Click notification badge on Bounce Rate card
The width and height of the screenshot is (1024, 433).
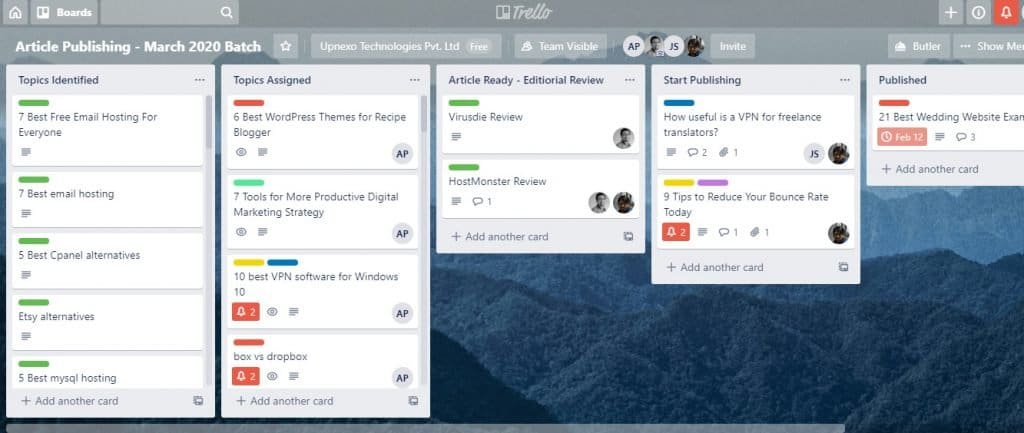point(676,232)
